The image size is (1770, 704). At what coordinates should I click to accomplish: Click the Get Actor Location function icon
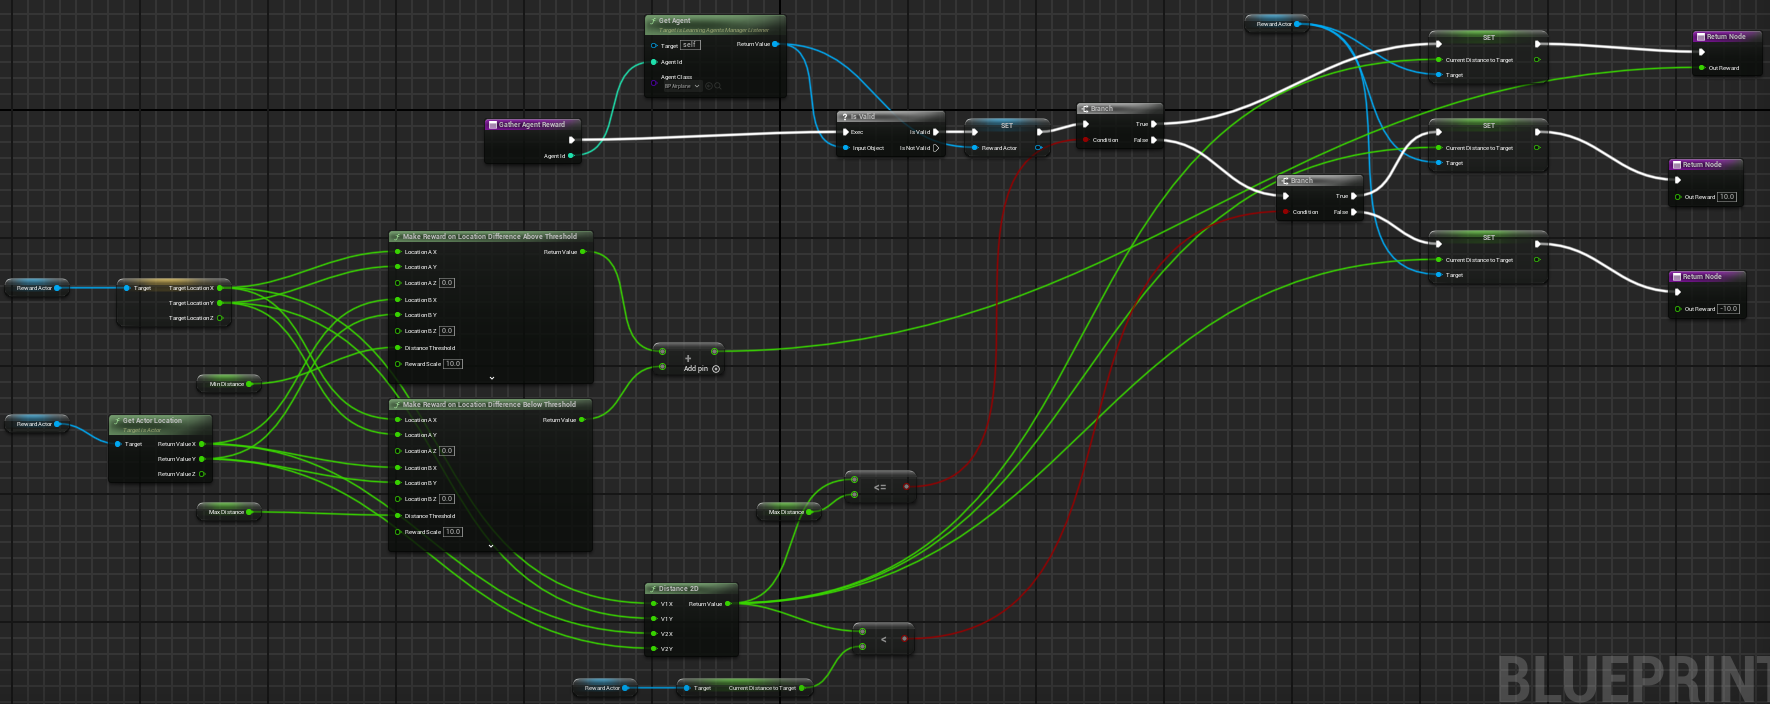click(x=117, y=421)
